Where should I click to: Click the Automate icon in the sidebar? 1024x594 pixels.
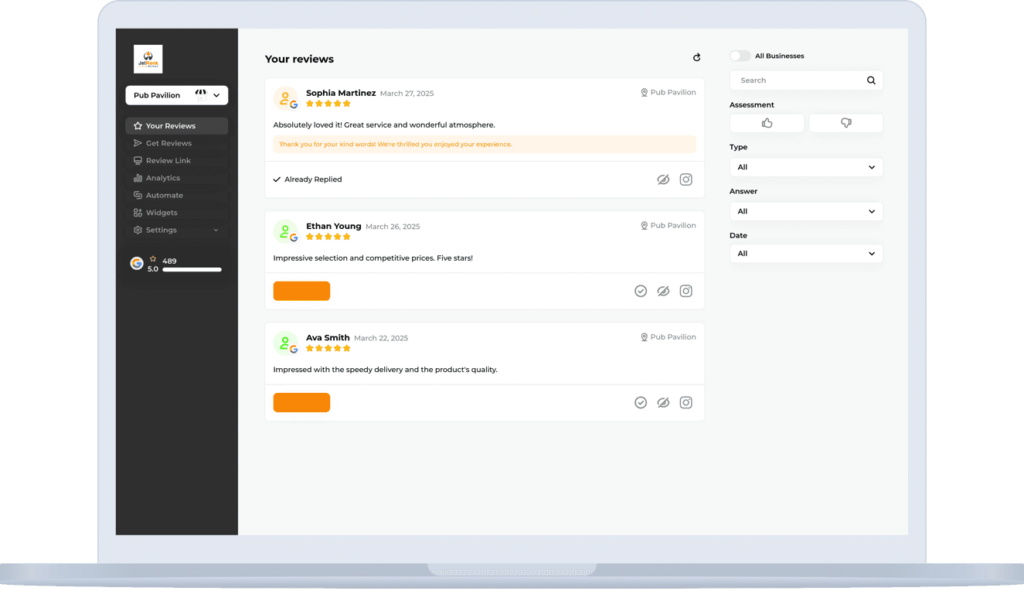pos(138,195)
